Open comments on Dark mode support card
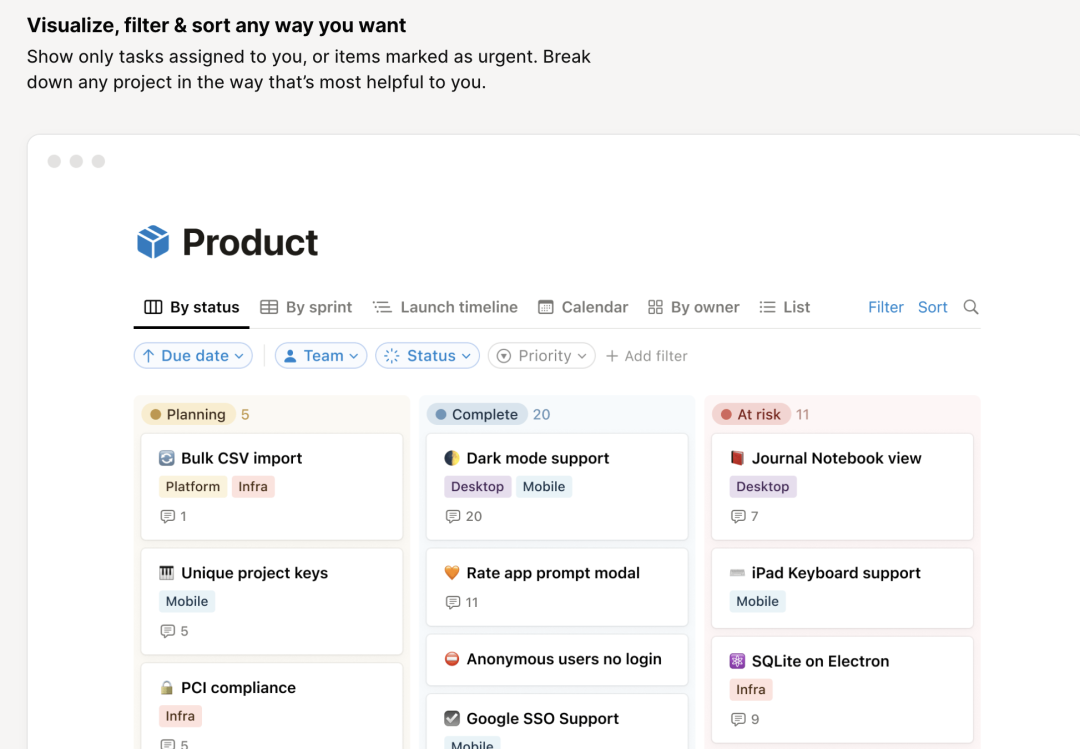 pos(464,516)
